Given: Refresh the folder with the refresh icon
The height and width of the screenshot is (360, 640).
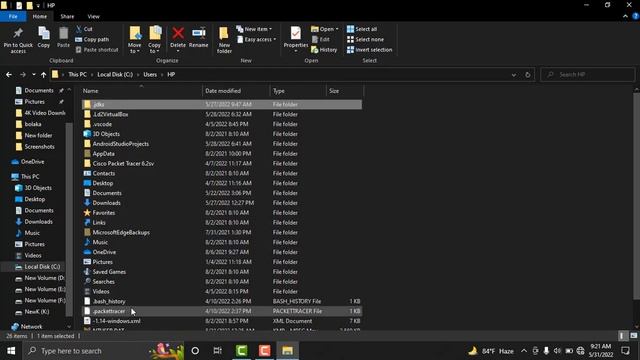Looking at the screenshot, I should (x=528, y=75).
